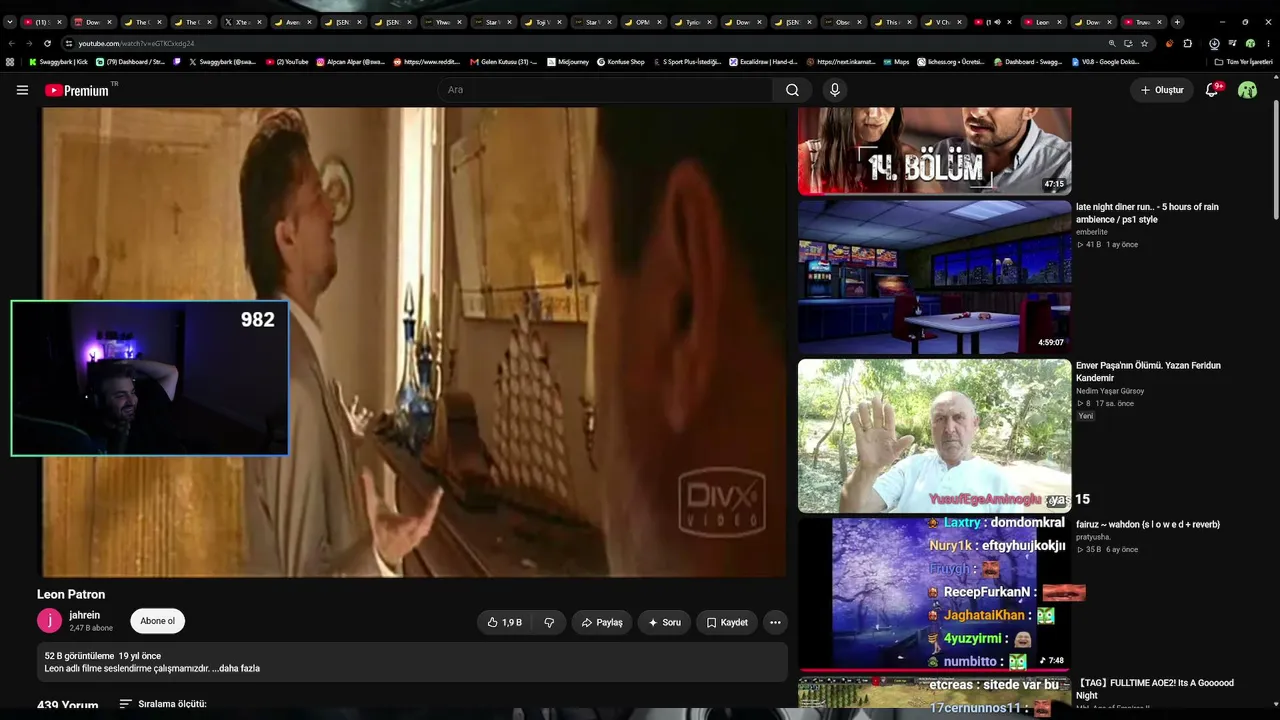
Task: Open FULLTIME AOE2 video title
Action: [x=1155, y=689]
